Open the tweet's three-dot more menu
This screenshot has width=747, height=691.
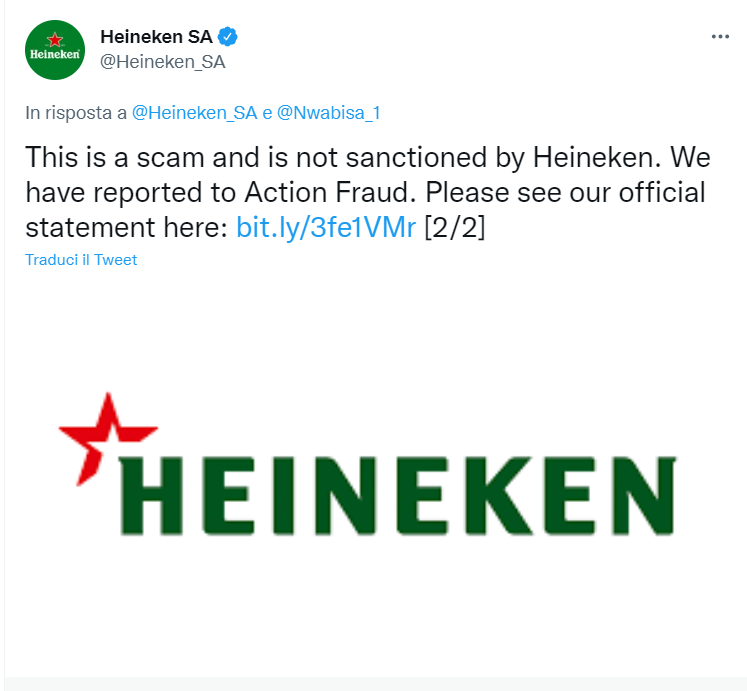click(x=720, y=37)
